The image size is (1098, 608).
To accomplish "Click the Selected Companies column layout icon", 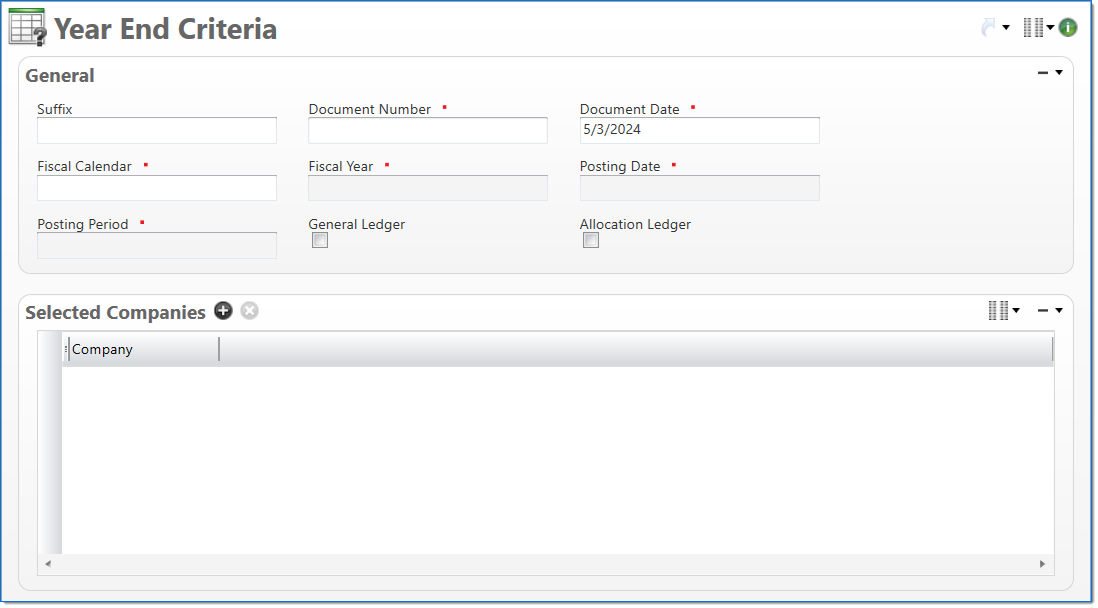I will (x=998, y=311).
